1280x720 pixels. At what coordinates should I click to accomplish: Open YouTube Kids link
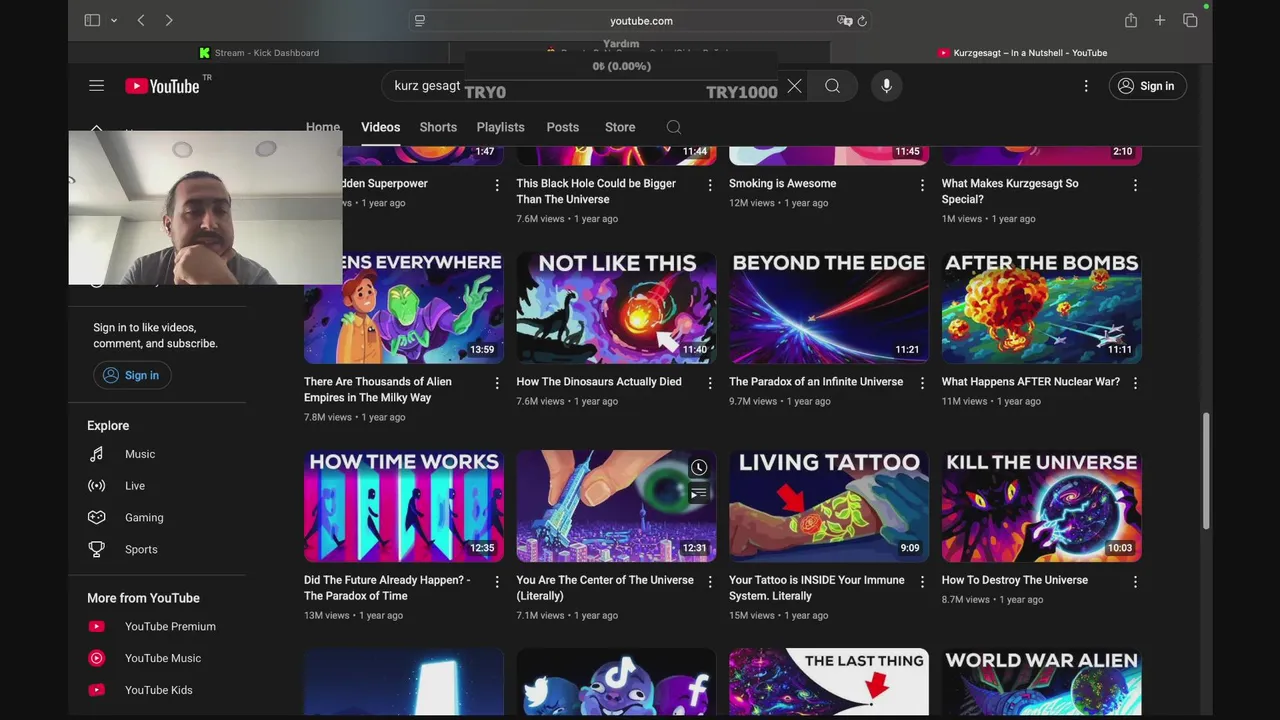click(157, 690)
